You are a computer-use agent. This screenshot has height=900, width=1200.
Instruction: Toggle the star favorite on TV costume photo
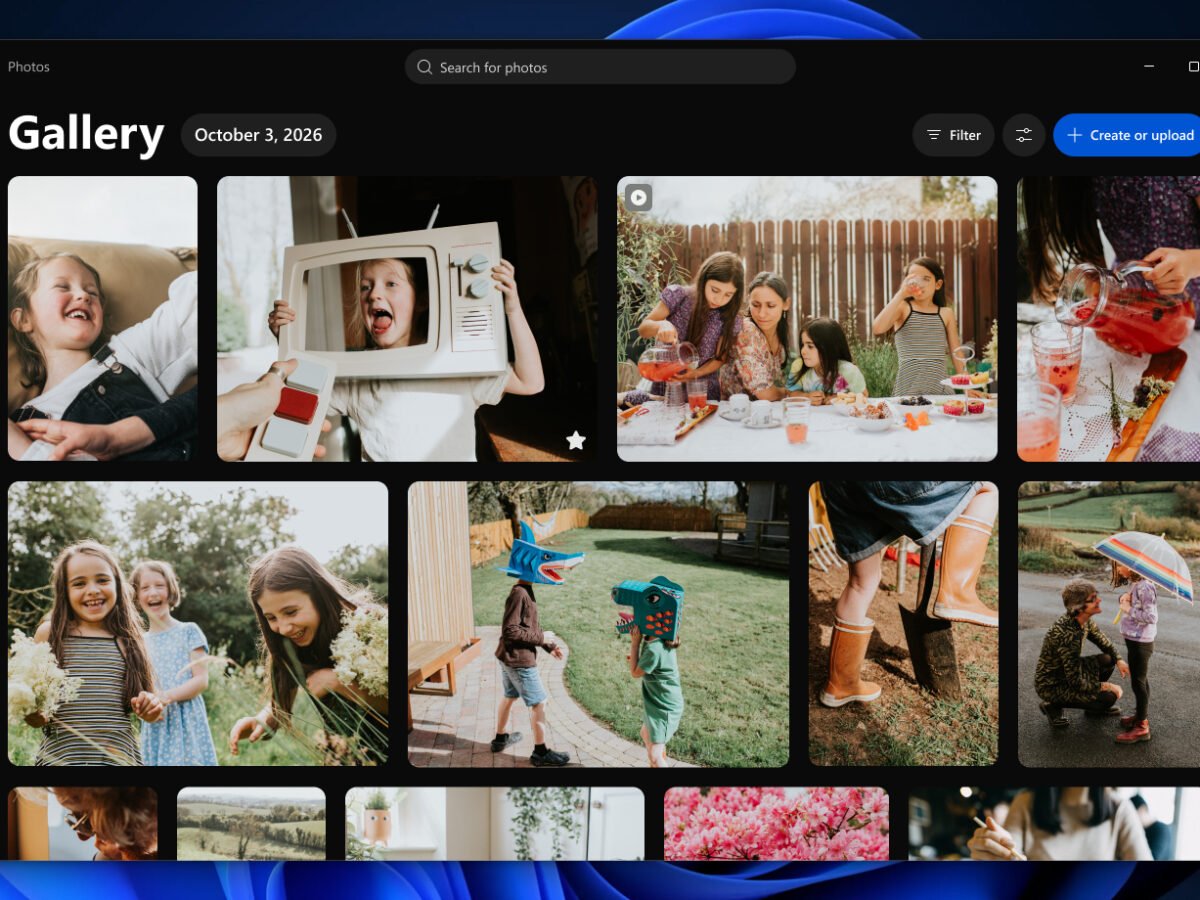tap(576, 440)
